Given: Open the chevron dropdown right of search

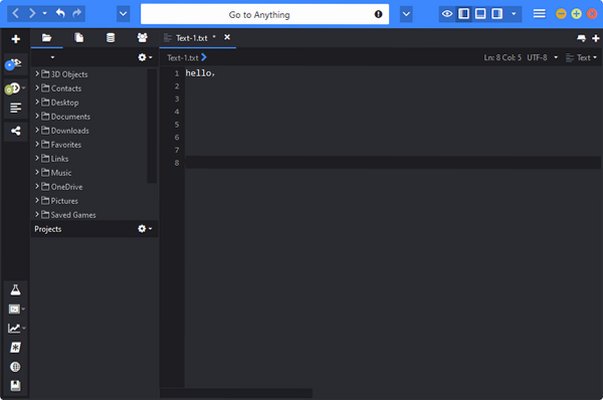Looking at the screenshot, I should pos(406,14).
